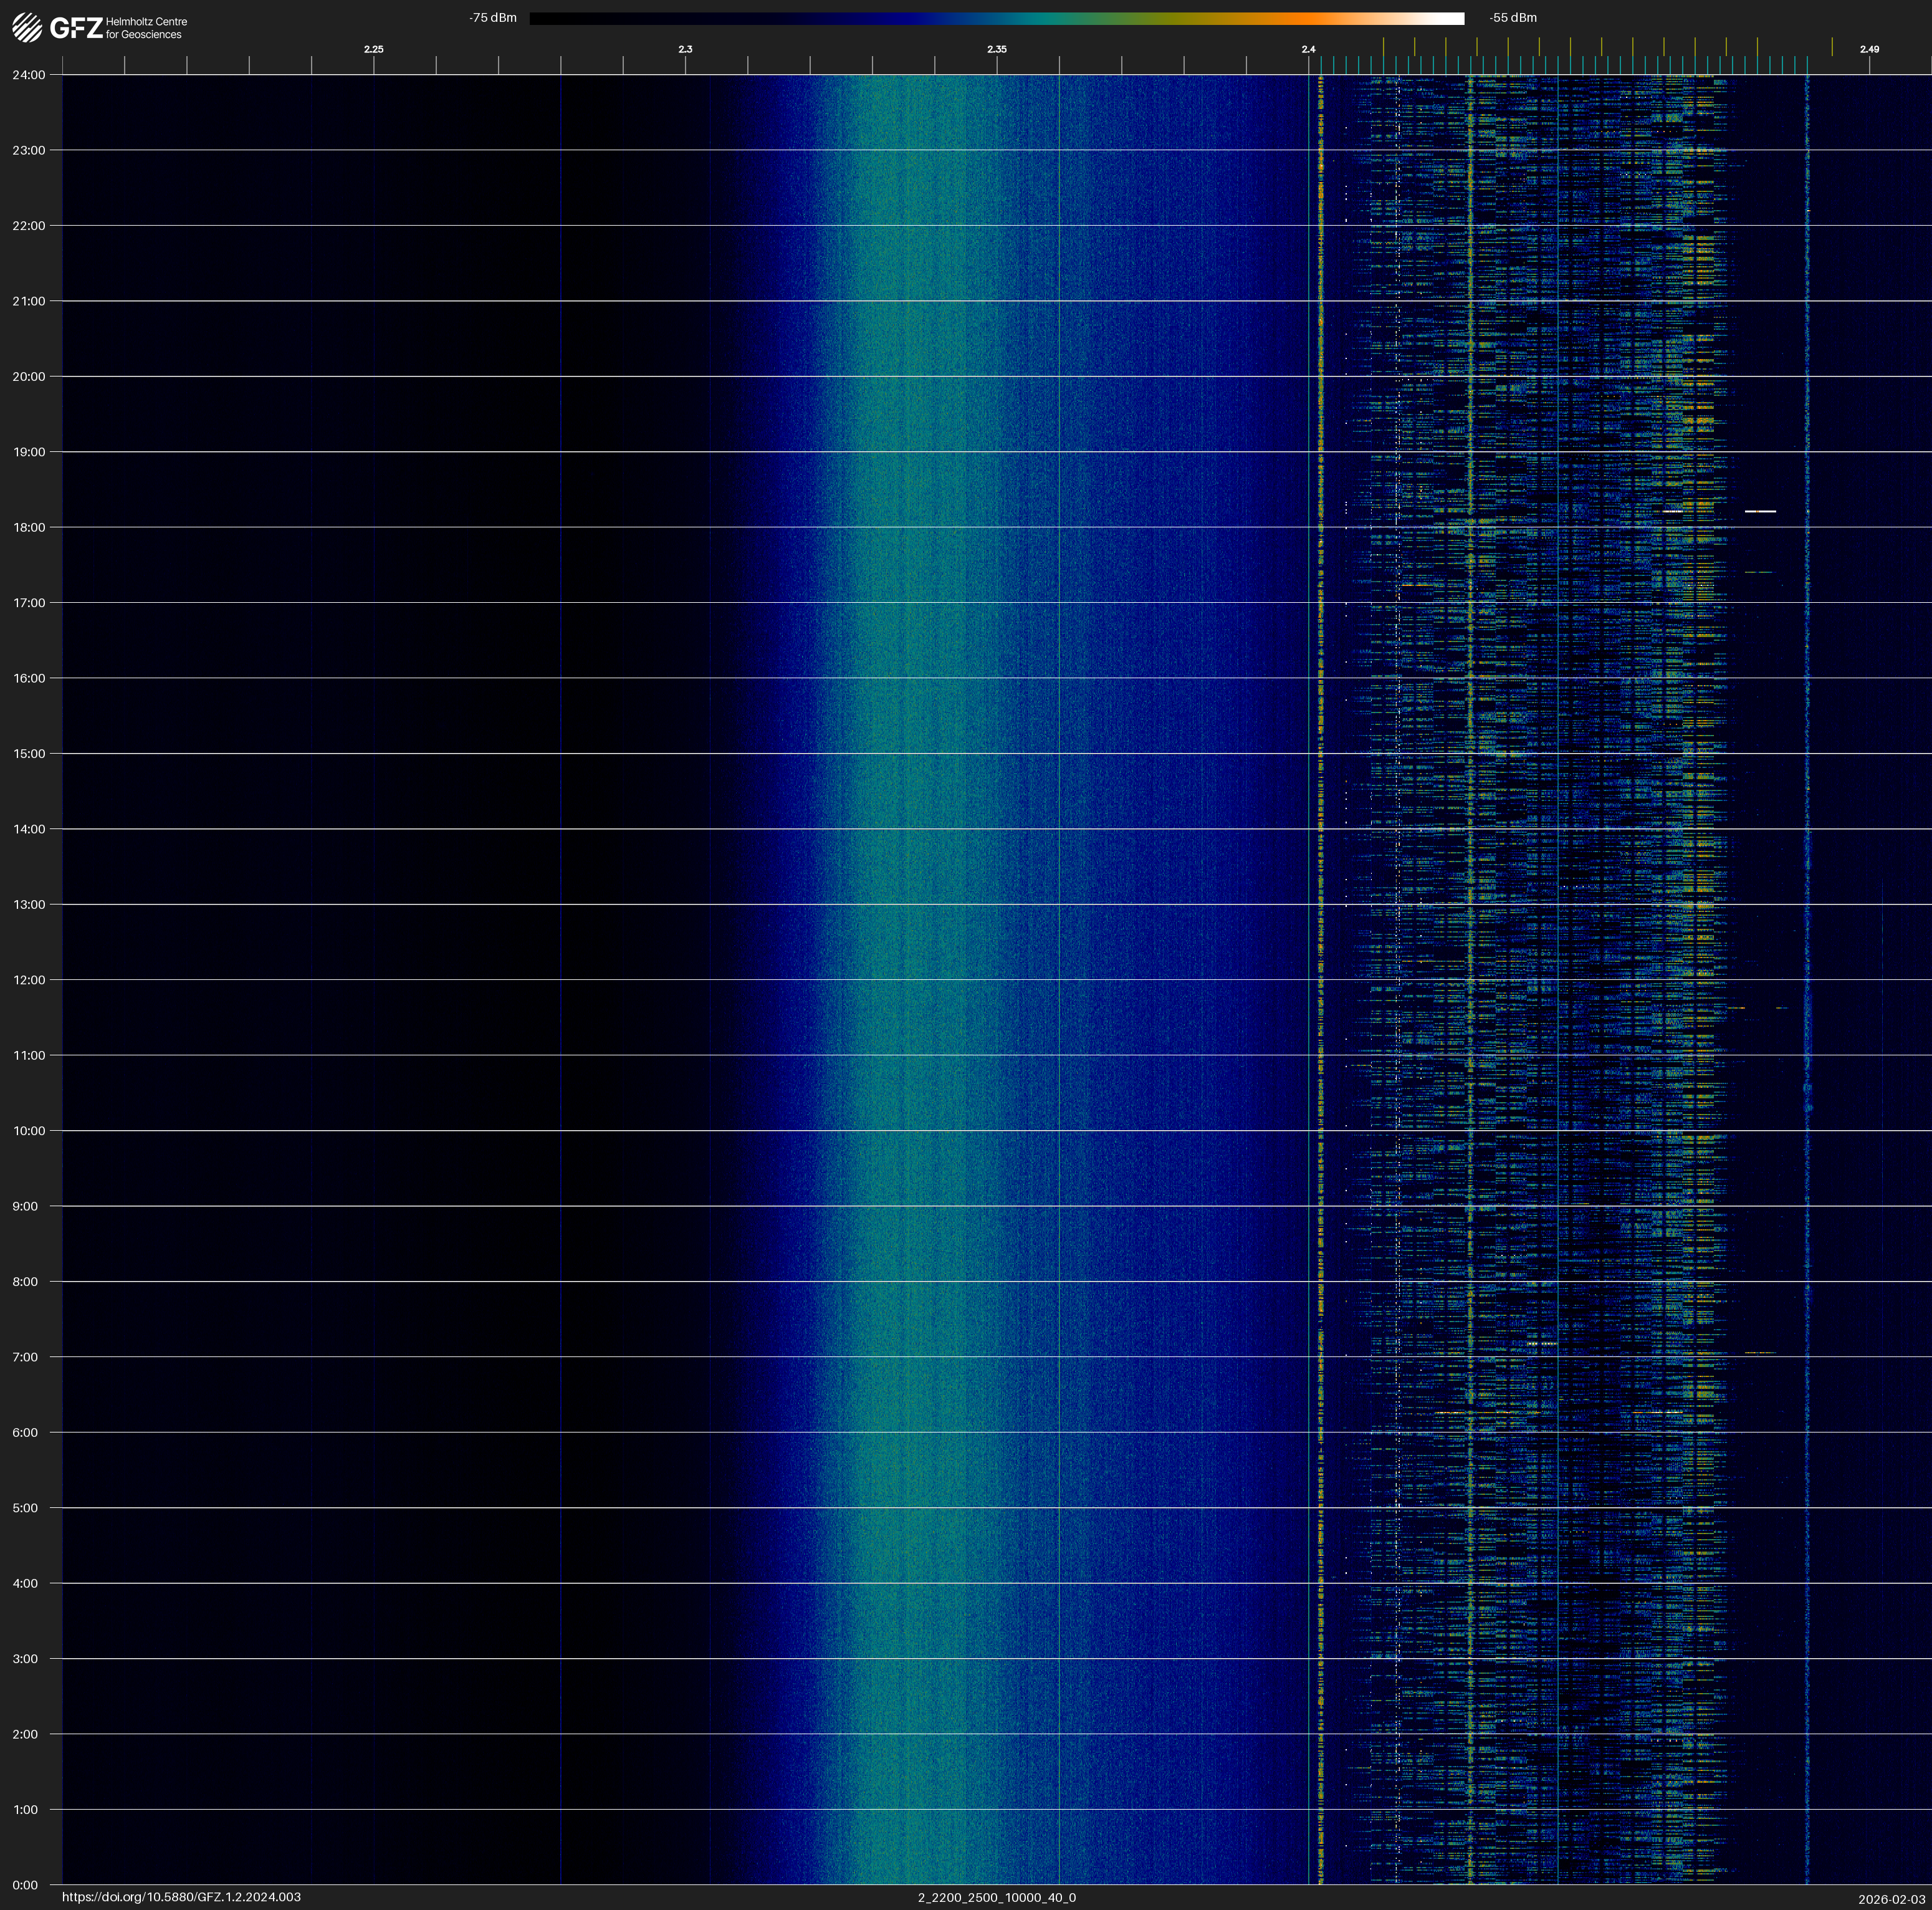Viewport: 1932px width, 1910px height.
Task: Click the 24:00 time axis label
Action: 29,75
